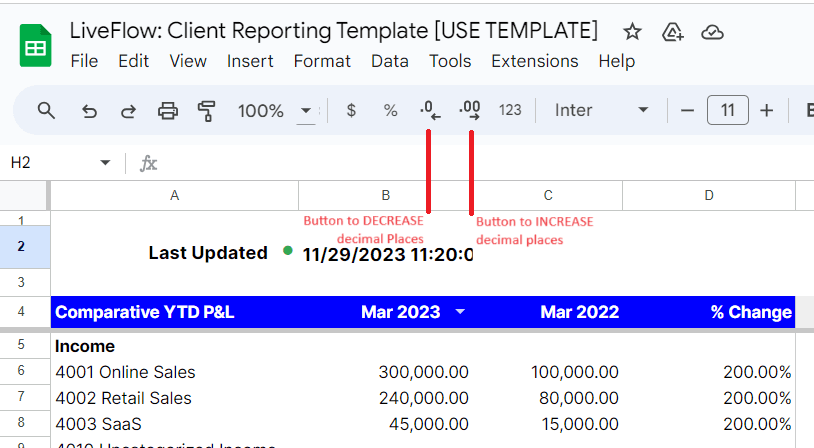
Task: Open the Insert menu
Action: pos(250,61)
